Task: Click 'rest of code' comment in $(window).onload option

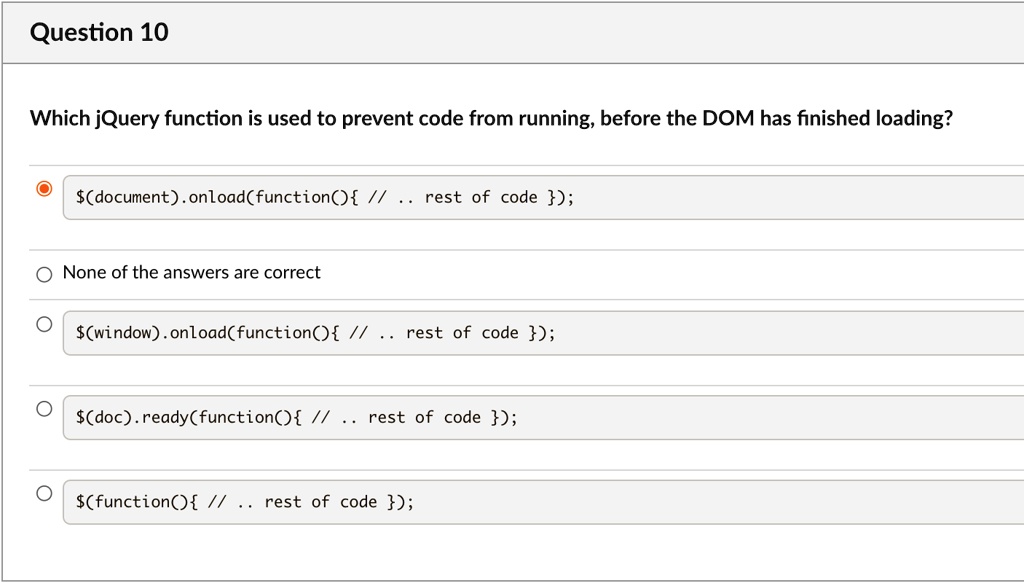Action: coord(462,333)
